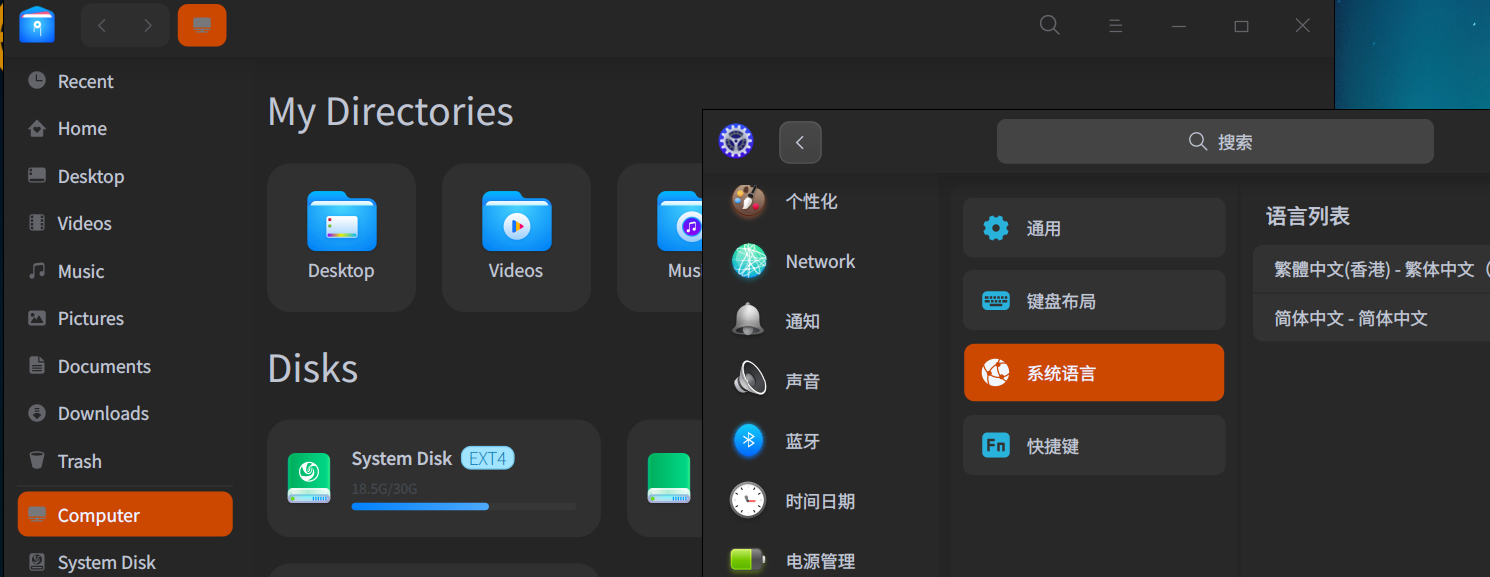Open the Videos folder thumbnail
This screenshot has width=1490, height=577.
coord(515,237)
